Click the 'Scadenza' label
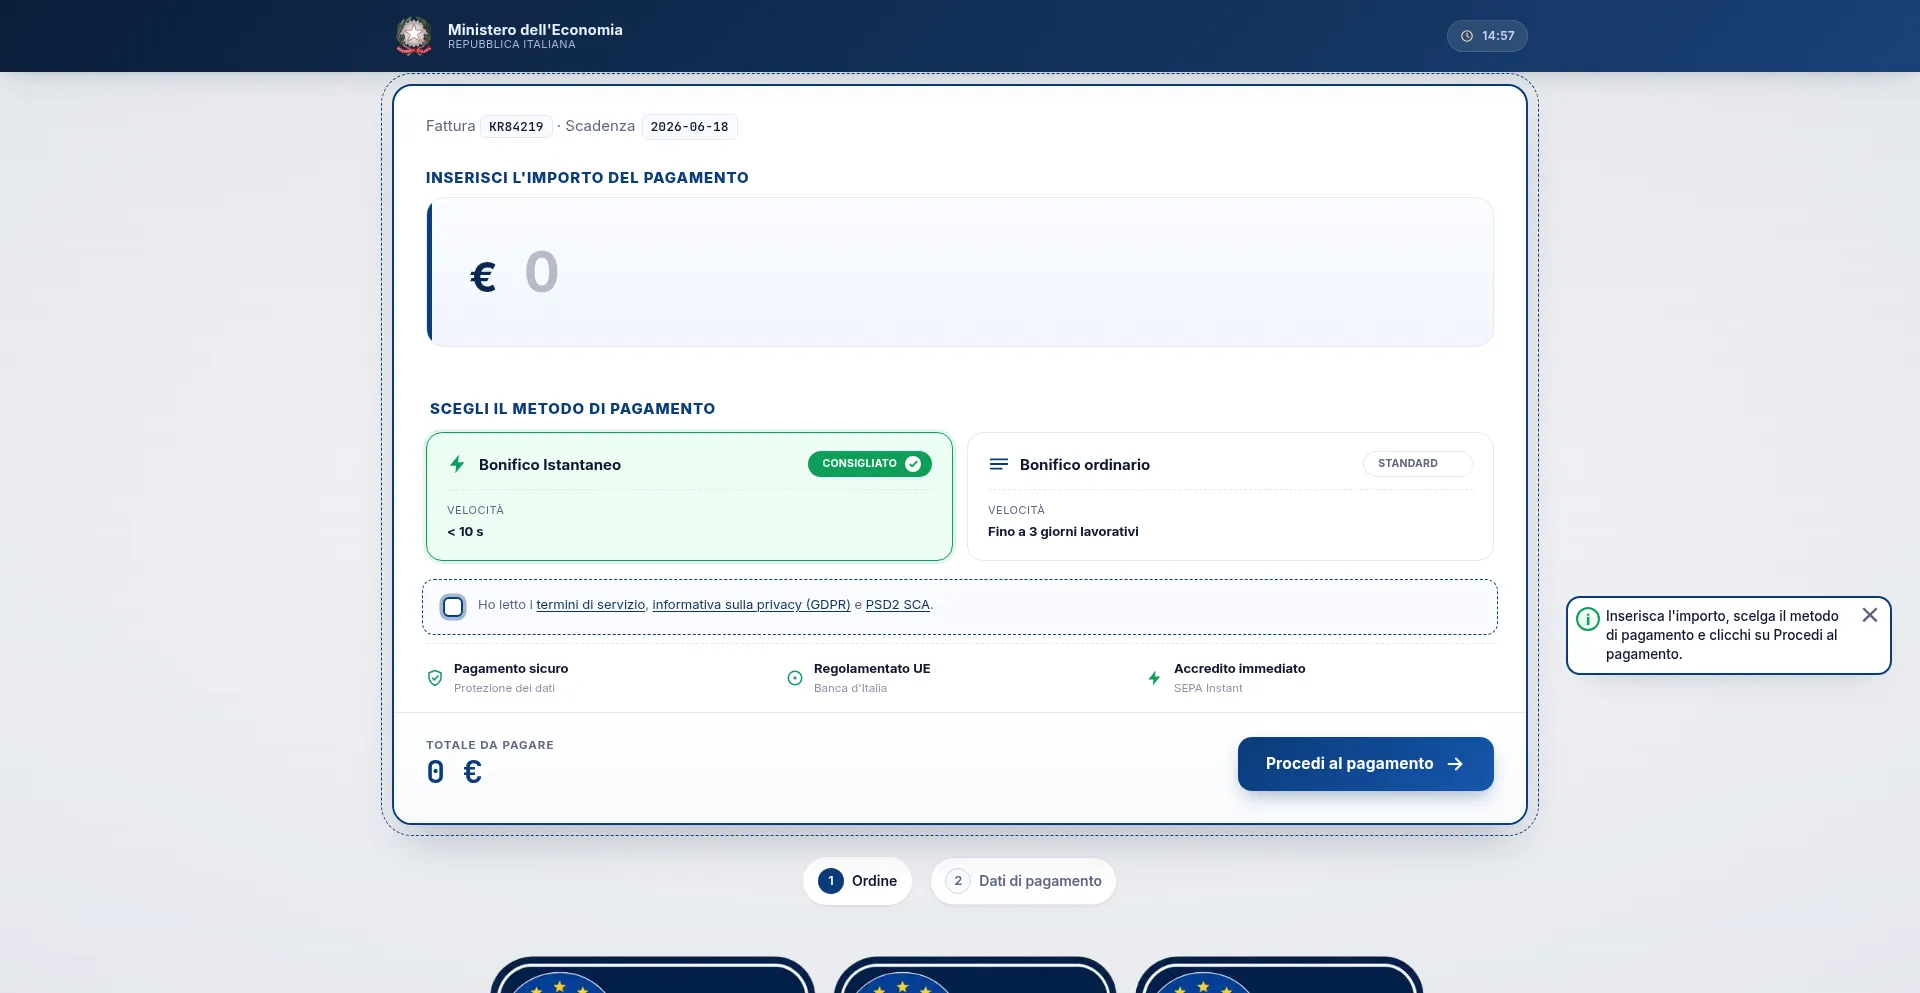The width and height of the screenshot is (1920, 993). click(600, 126)
